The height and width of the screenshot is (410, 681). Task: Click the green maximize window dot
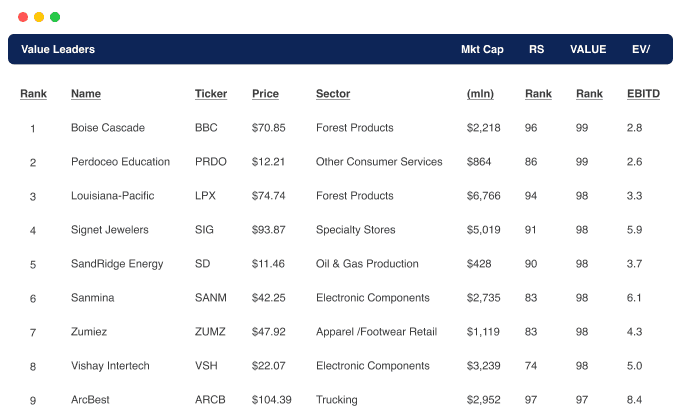point(55,17)
